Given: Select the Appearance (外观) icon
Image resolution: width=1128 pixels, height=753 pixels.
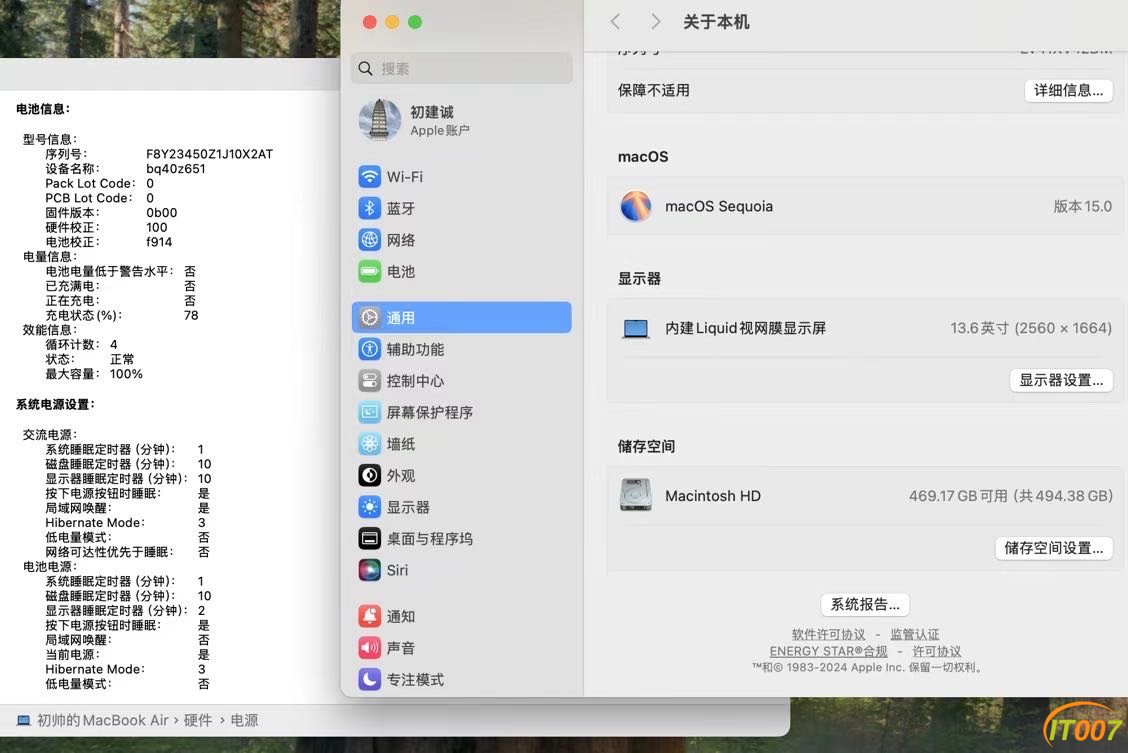Looking at the screenshot, I should click(x=369, y=475).
